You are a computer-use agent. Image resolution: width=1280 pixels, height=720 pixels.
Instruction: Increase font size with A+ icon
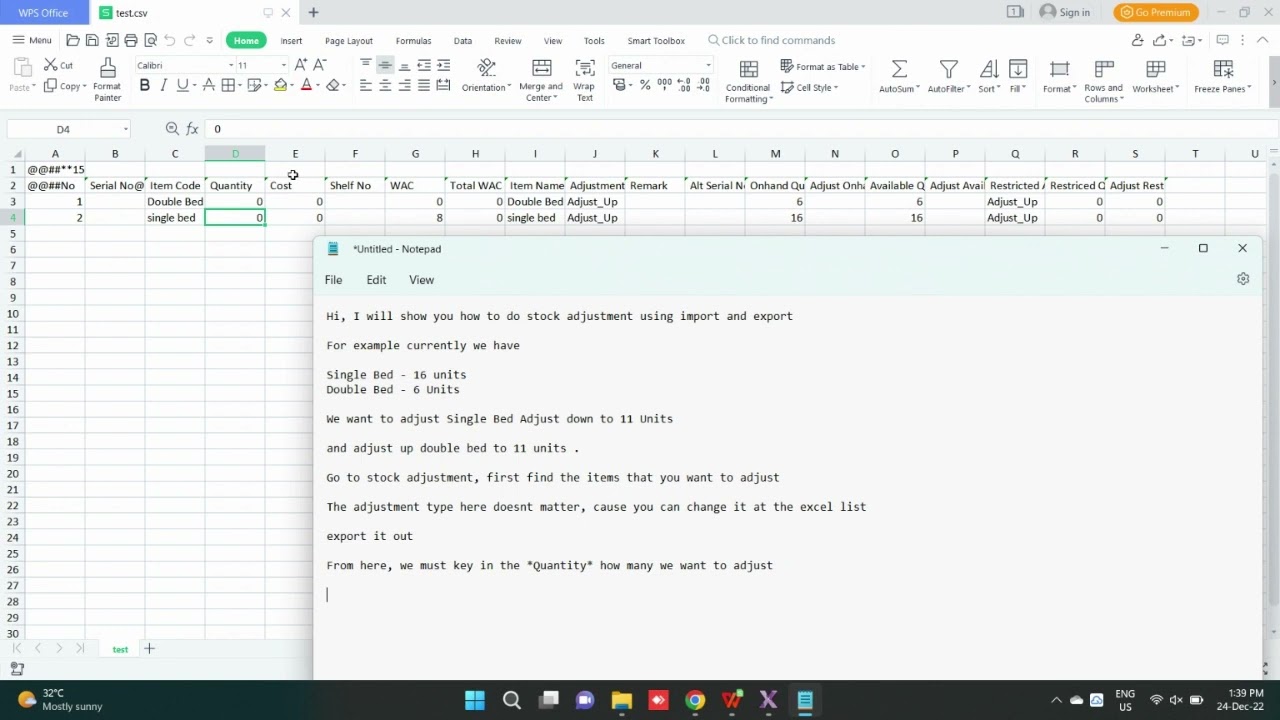coord(301,65)
